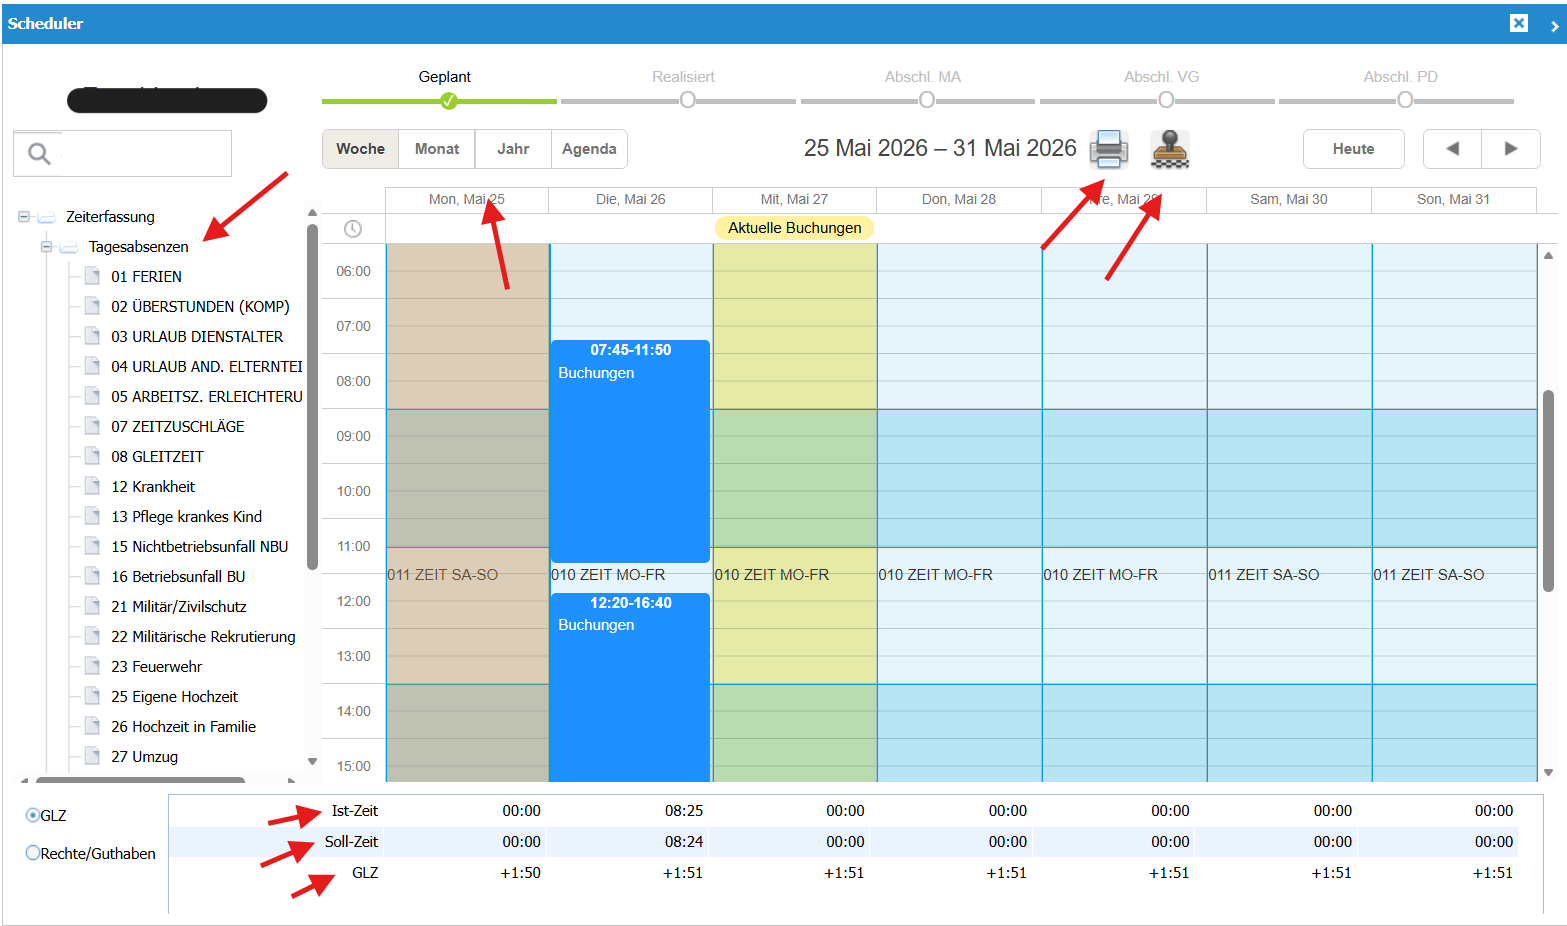Image resolution: width=1567 pixels, height=926 pixels.
Task: Open the Aktuelle Buchungen label
Action: [794, 228]
